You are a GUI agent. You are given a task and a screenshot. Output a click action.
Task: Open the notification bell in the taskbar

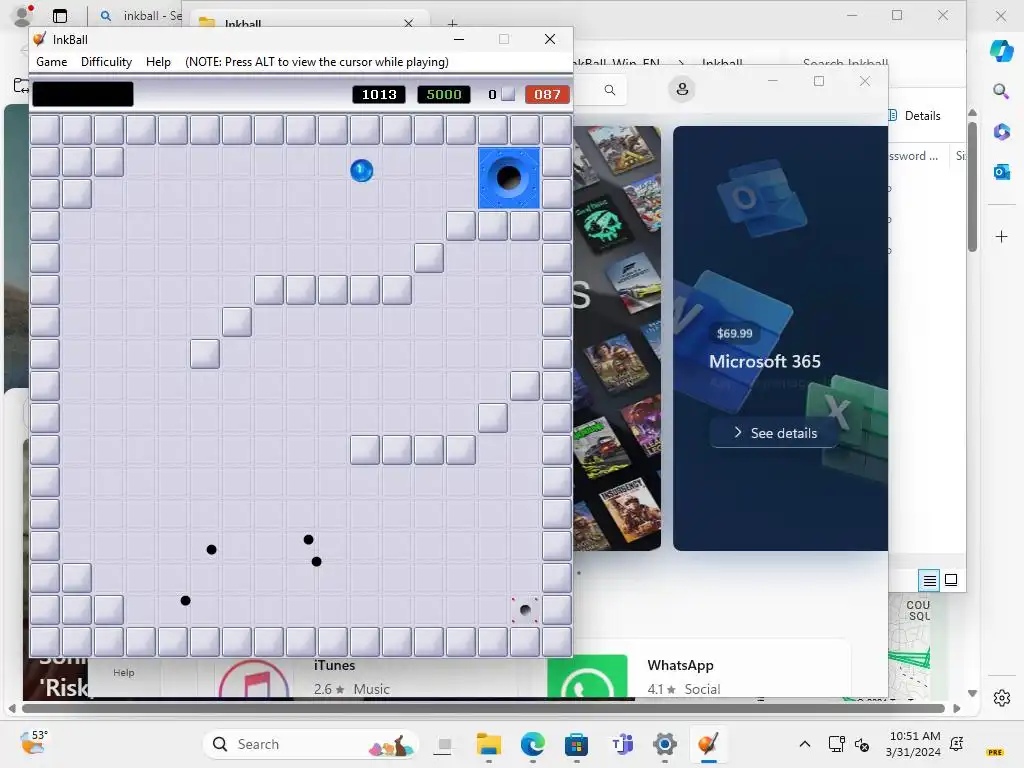pos(957,744)
